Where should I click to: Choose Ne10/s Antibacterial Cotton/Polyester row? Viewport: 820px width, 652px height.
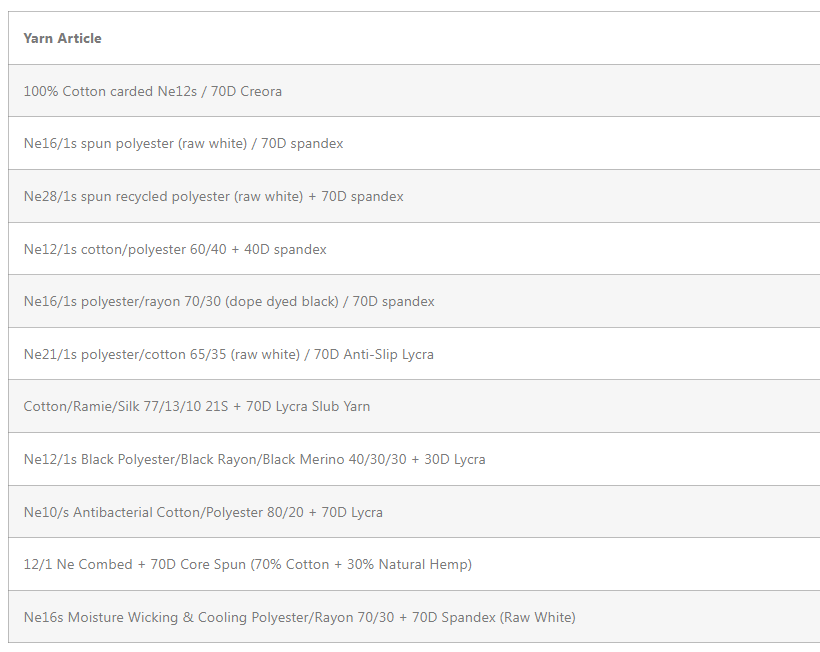[414, 512]
